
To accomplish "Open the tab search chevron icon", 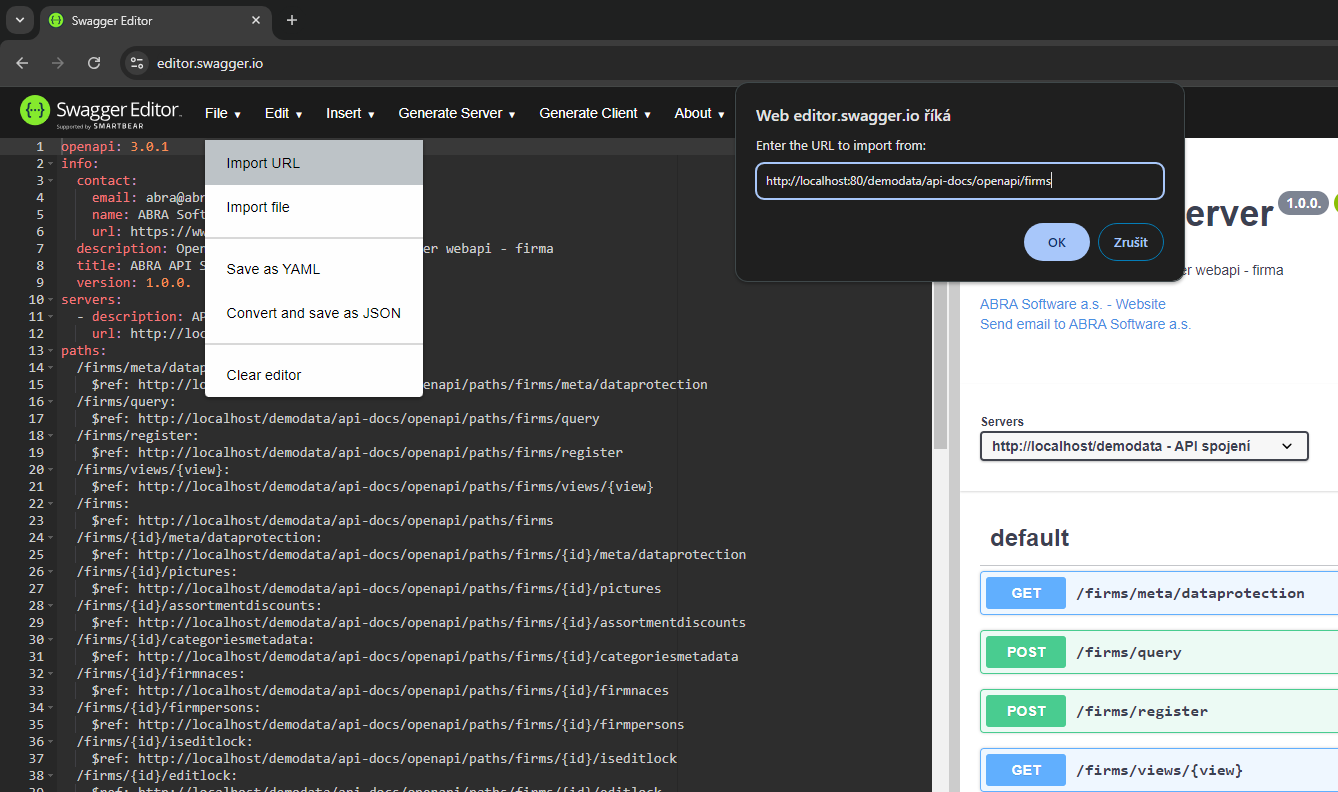I will 19,20.
